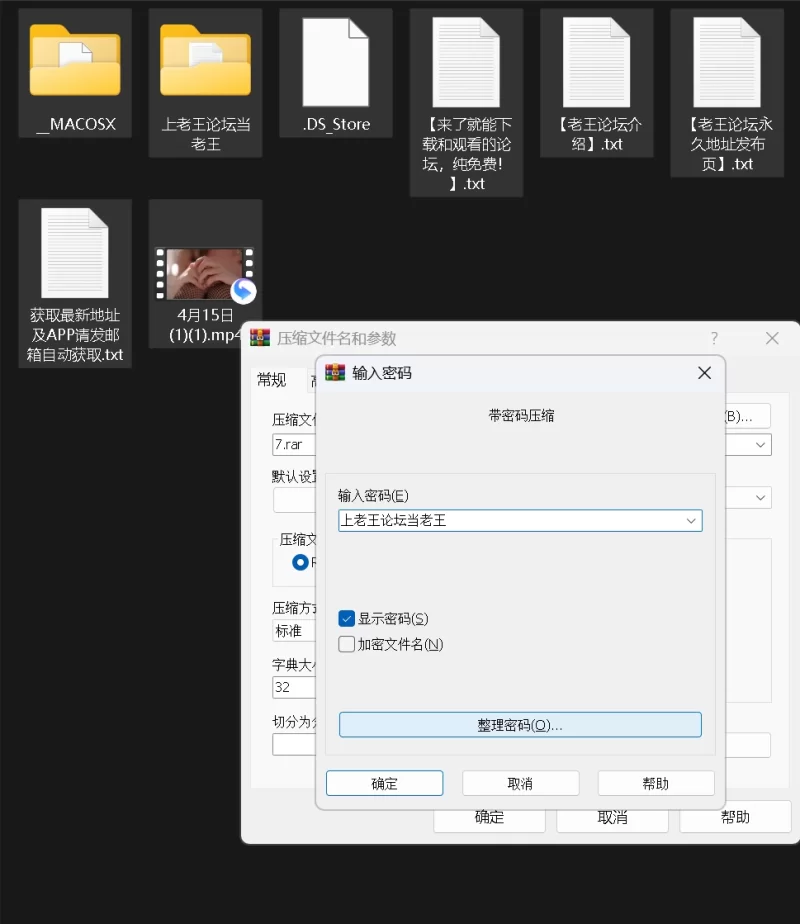Select the radio button under 压缩文件格式
Image resolution: width=800 pixels, height=924 pixels.
(x=300, y=562)
